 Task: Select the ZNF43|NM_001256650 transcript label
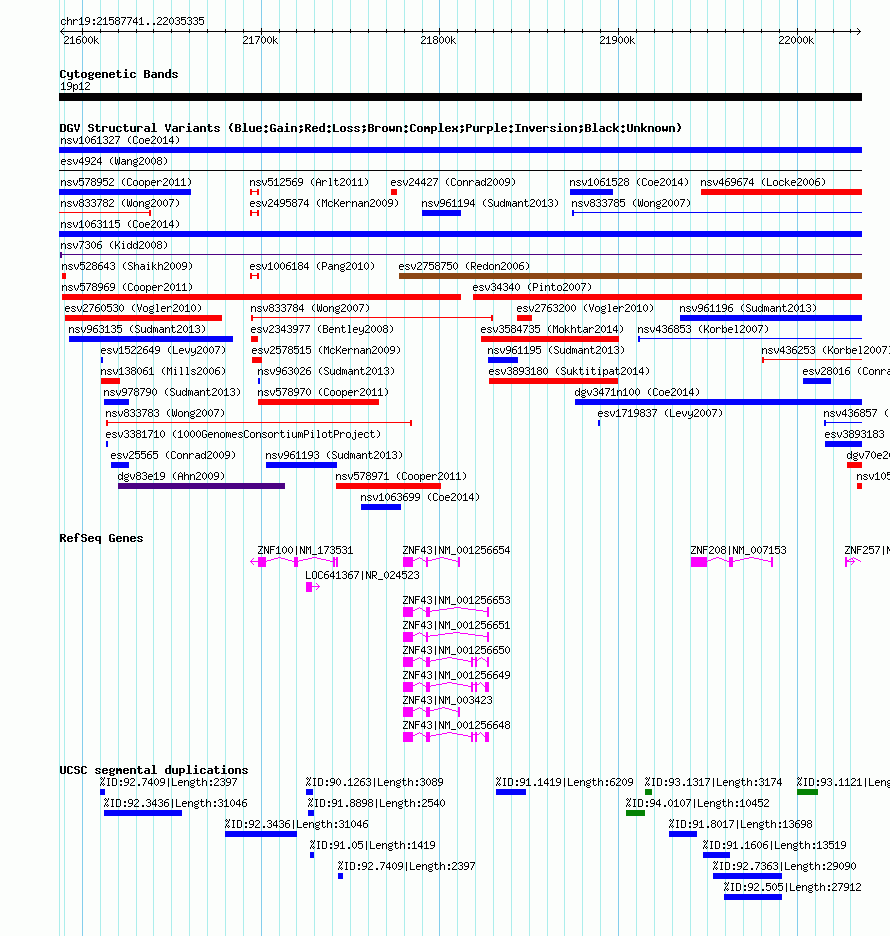click(457, 650)
